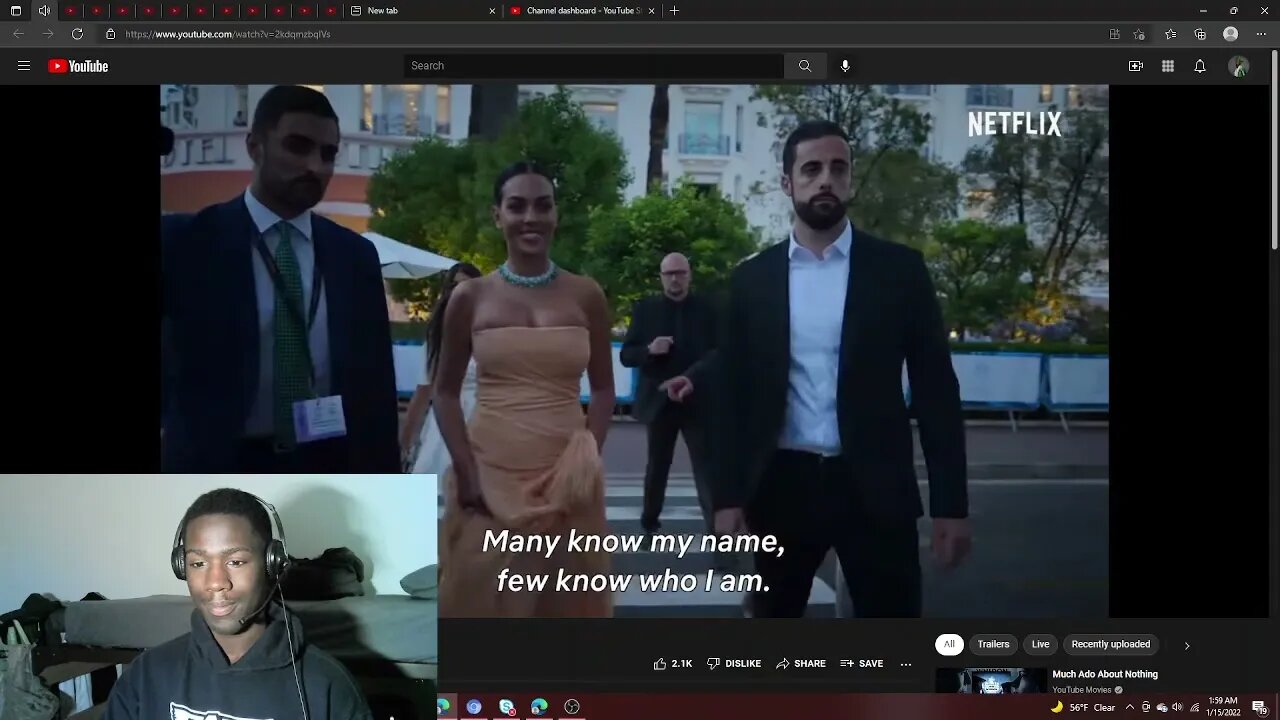This screenshot has width=1280, height=720.
Task: Reload the page with refresh icon
Action: click(77, 34)
